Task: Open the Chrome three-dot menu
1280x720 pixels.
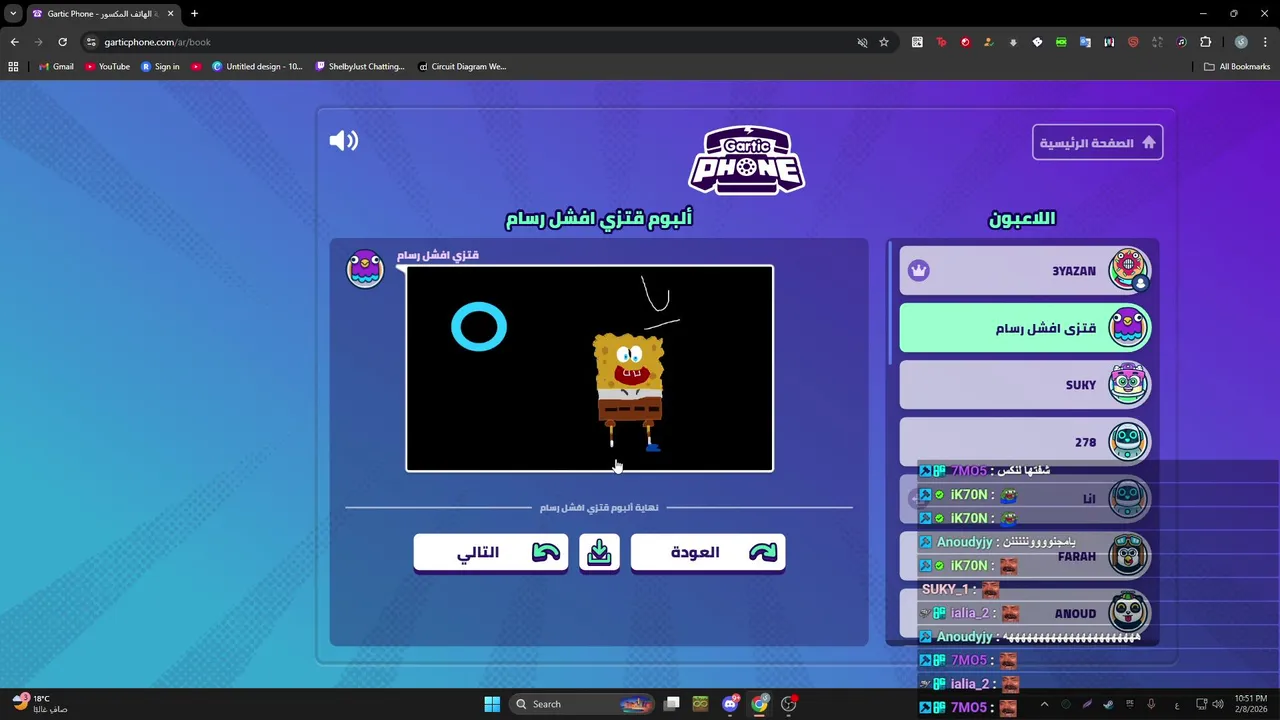Action: tap(1265, 42)
